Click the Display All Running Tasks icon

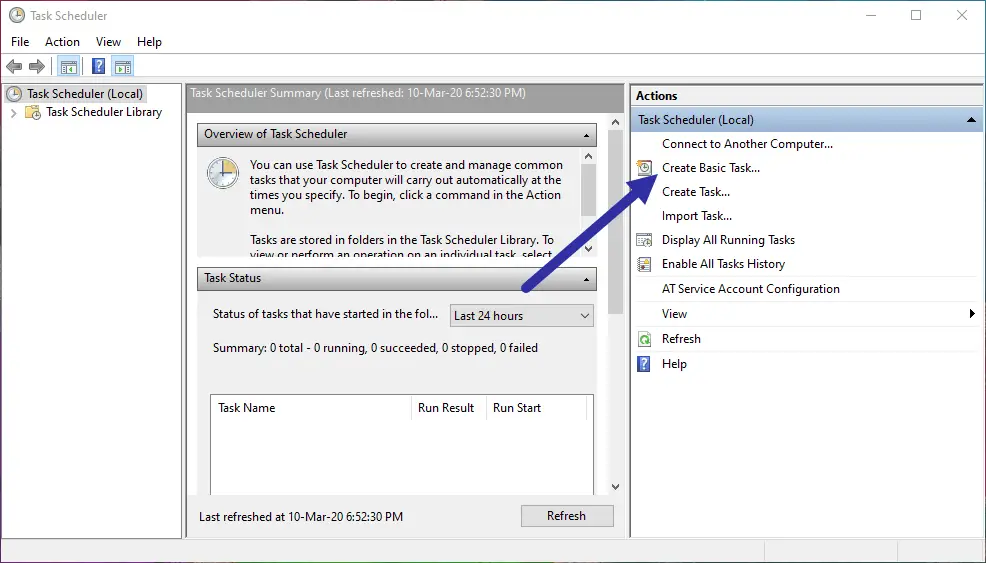pos(645,240)
